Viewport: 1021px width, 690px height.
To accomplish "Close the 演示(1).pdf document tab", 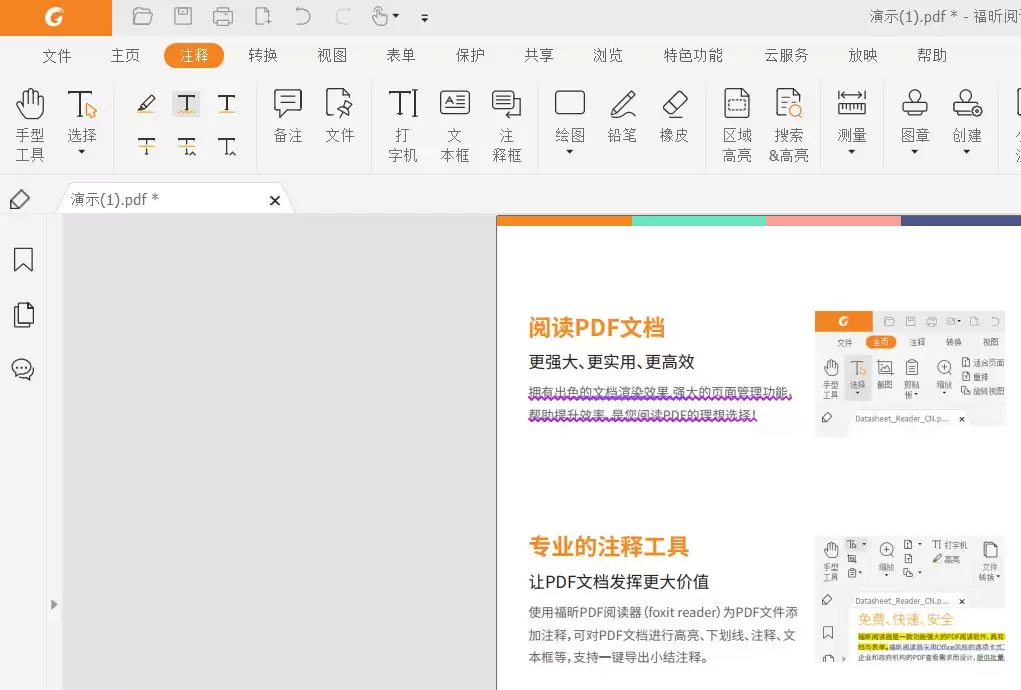I will click(x=274, y=200).
